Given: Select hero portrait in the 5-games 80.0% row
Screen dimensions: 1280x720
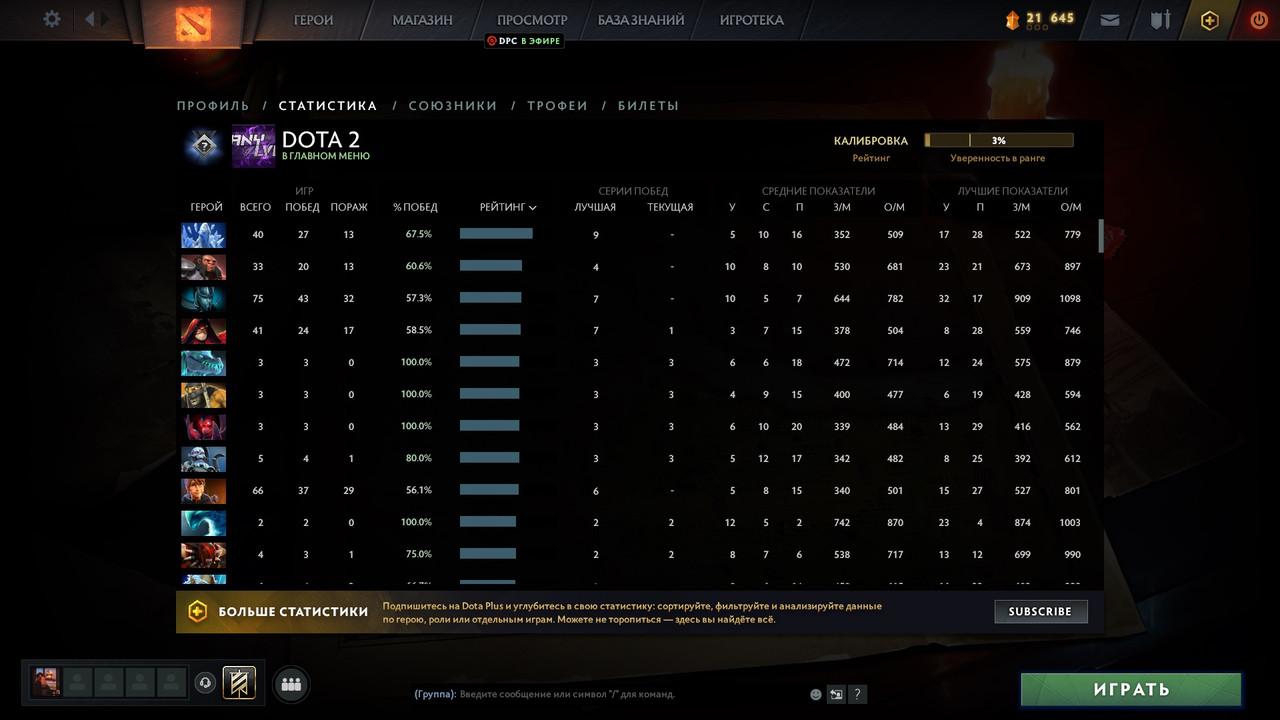Looking at the screenshot, I should coord(203,459).
